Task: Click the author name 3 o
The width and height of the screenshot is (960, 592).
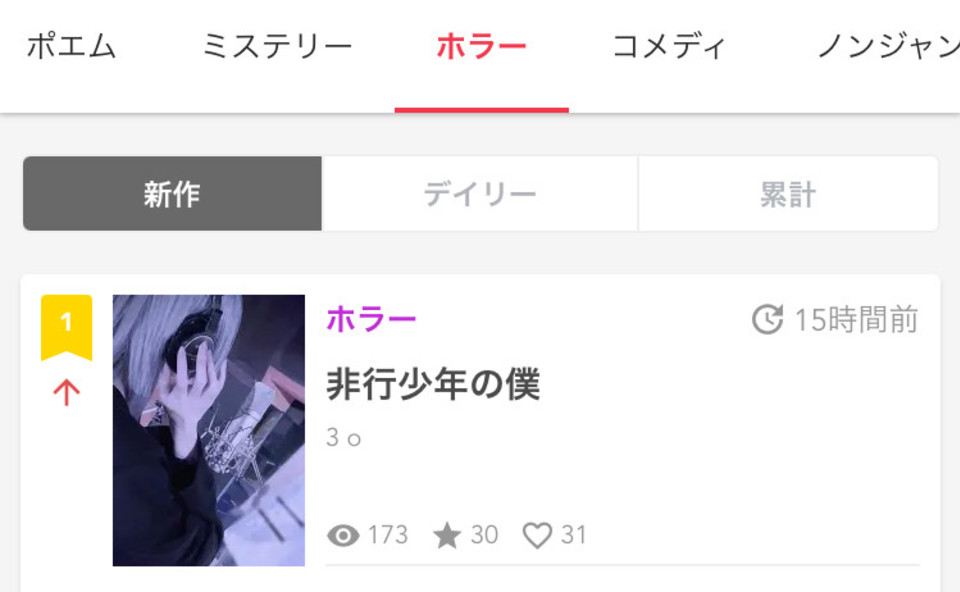Action: coord(343,438)
